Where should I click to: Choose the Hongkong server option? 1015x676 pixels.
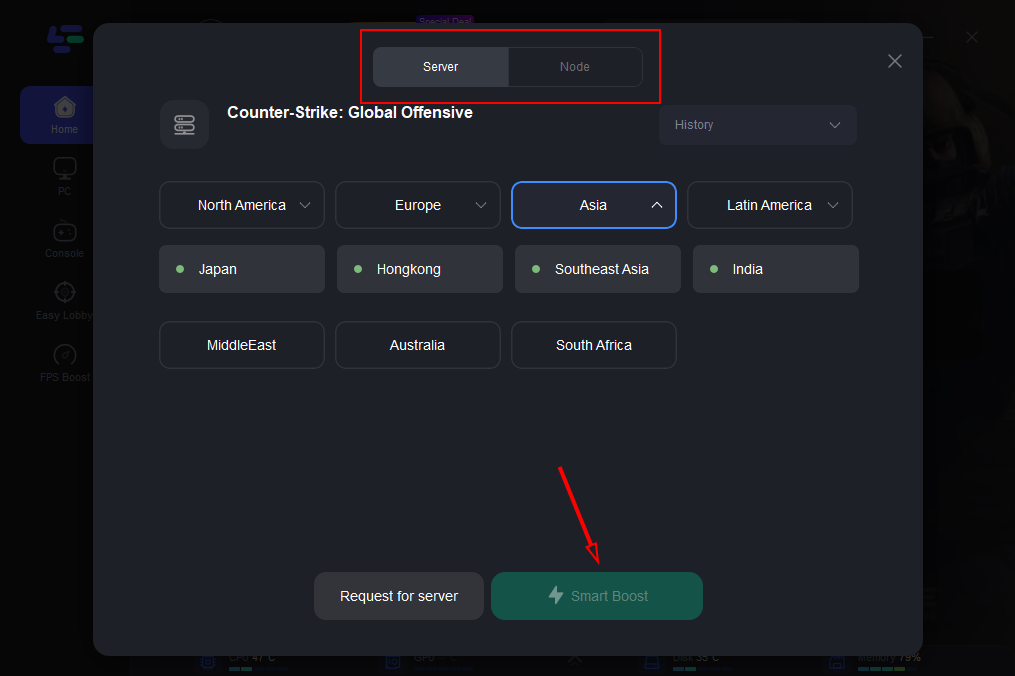click(x=420, y=269)
